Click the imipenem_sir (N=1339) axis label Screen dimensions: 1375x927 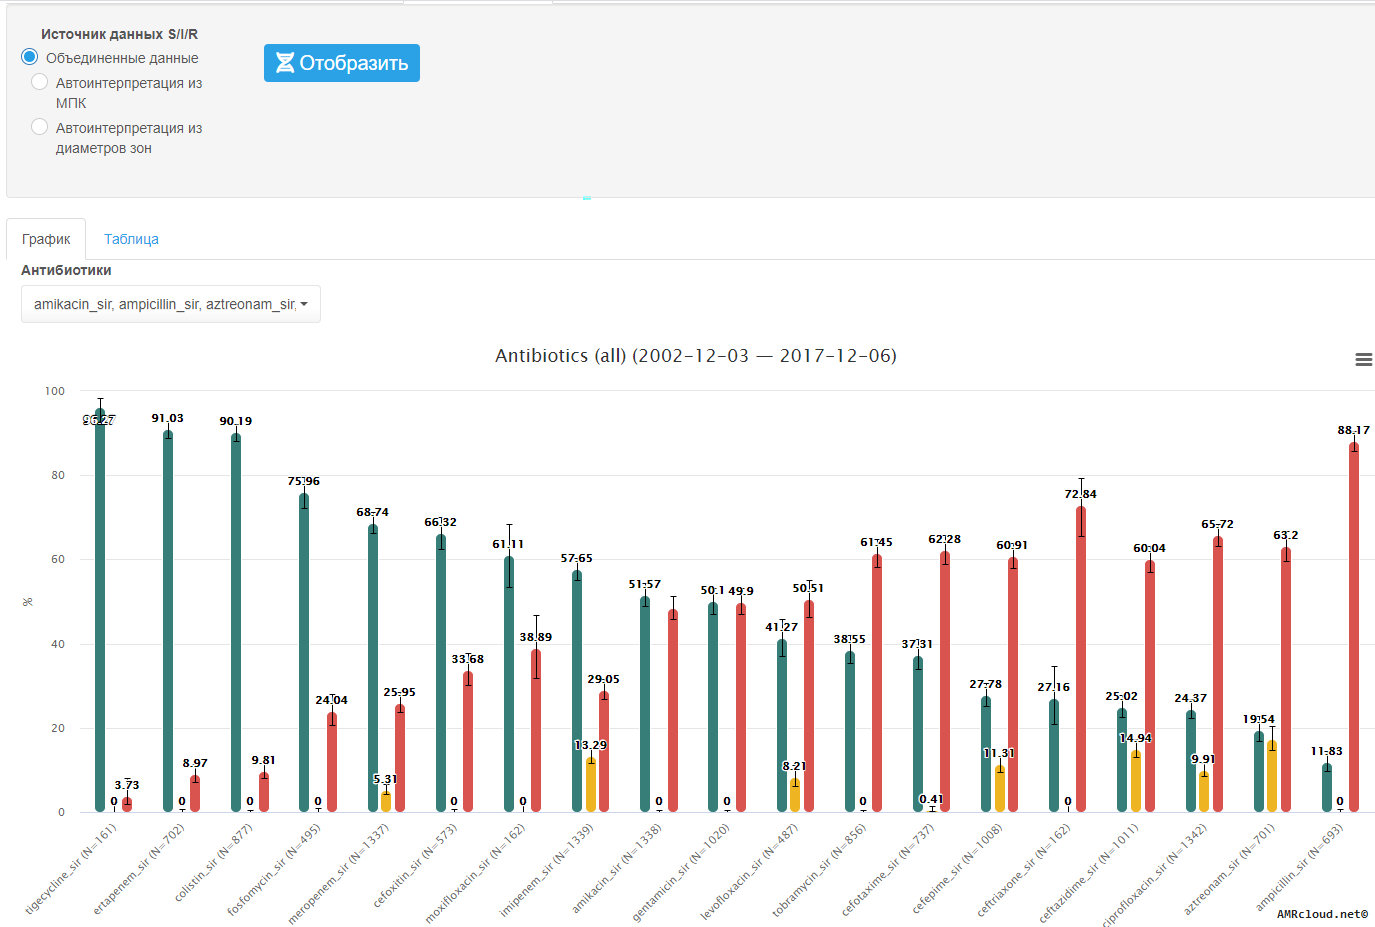point(547,870)
